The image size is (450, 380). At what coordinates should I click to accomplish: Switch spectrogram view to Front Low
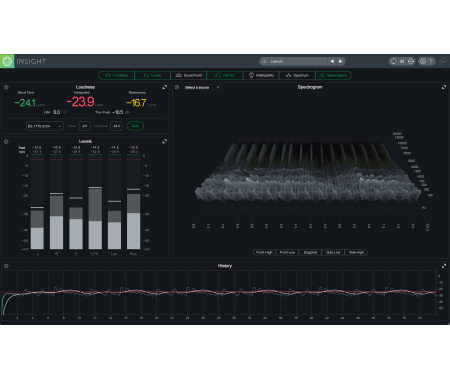click(287, 252)
